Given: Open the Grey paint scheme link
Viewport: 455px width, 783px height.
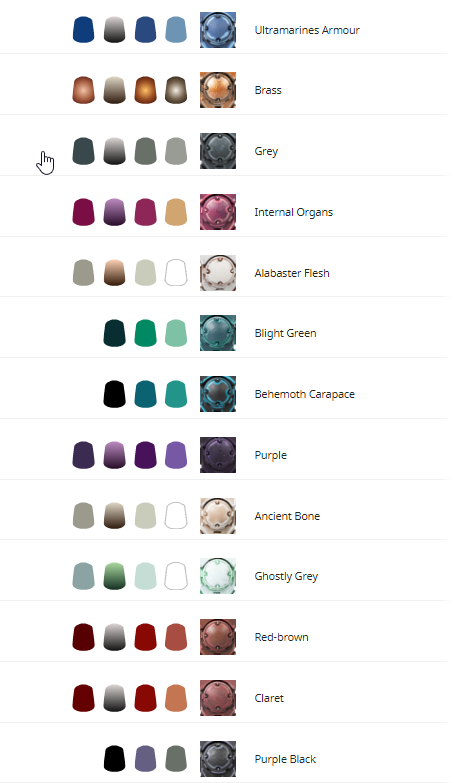Looking at the screenshot, I should pyautogui.click(x=266, y=151).
